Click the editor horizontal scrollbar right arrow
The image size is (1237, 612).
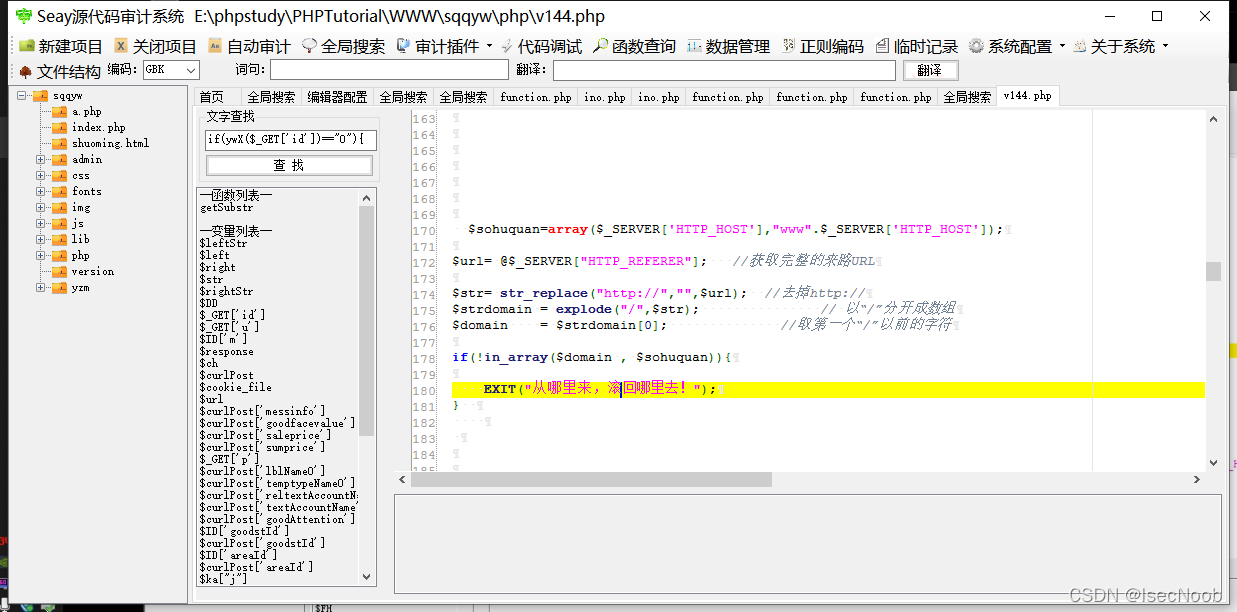1198,480
